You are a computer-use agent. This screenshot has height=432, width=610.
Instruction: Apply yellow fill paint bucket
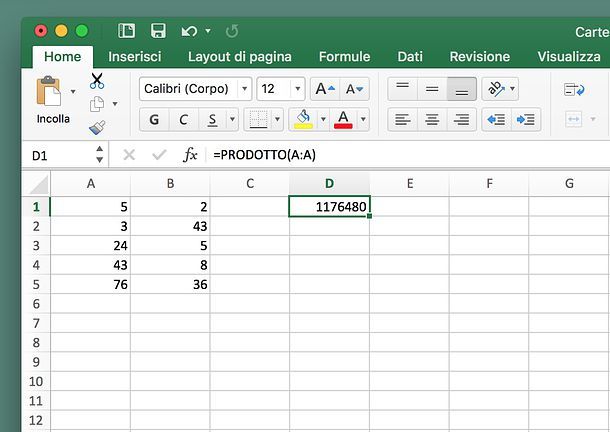(303, 119)
